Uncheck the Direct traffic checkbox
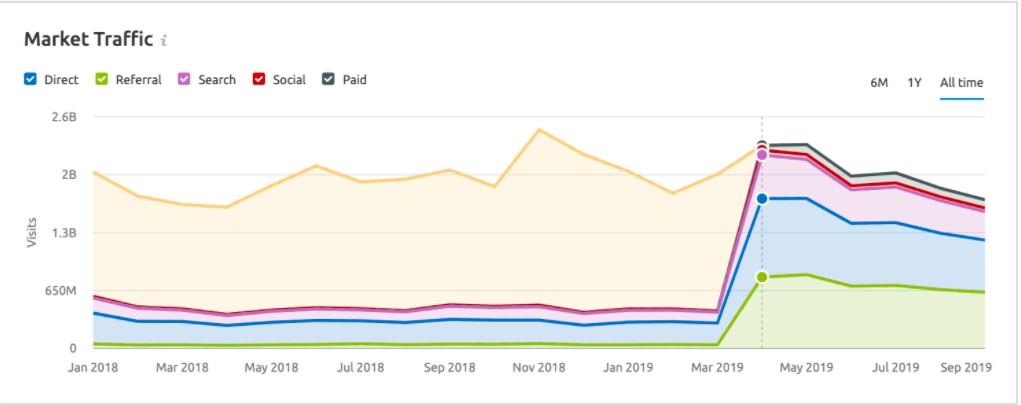 pyautogui.click(x=30, y=80)
